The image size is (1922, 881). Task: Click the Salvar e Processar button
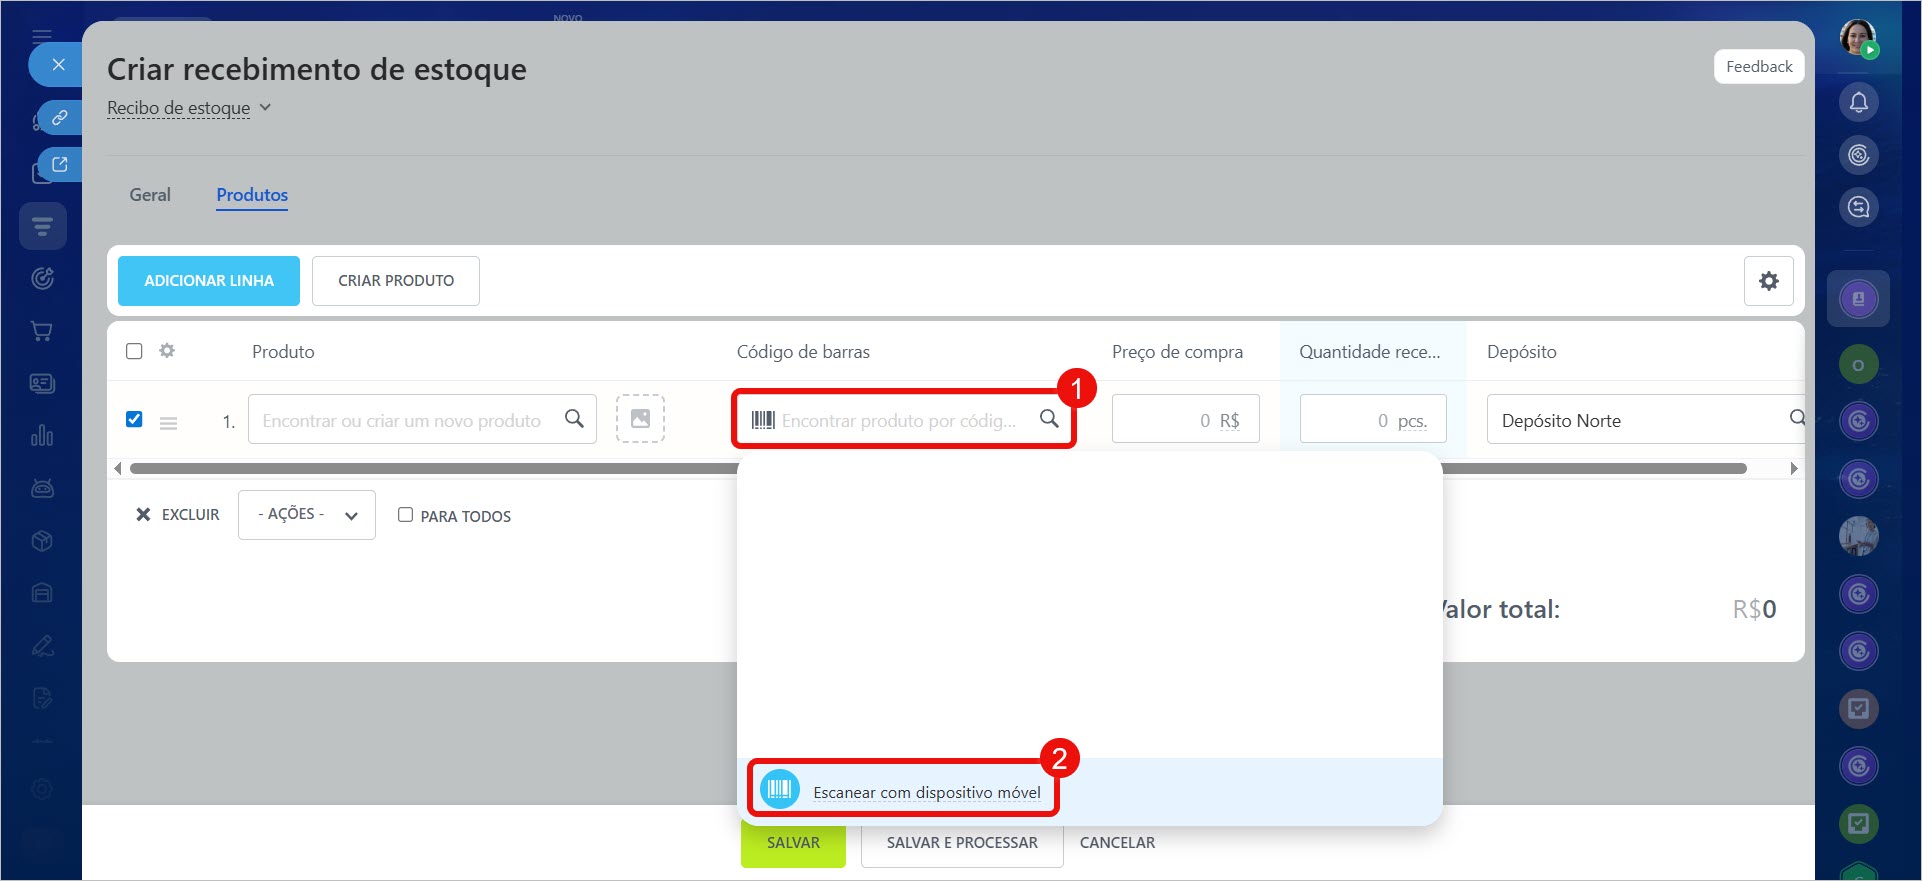[962, 843]
